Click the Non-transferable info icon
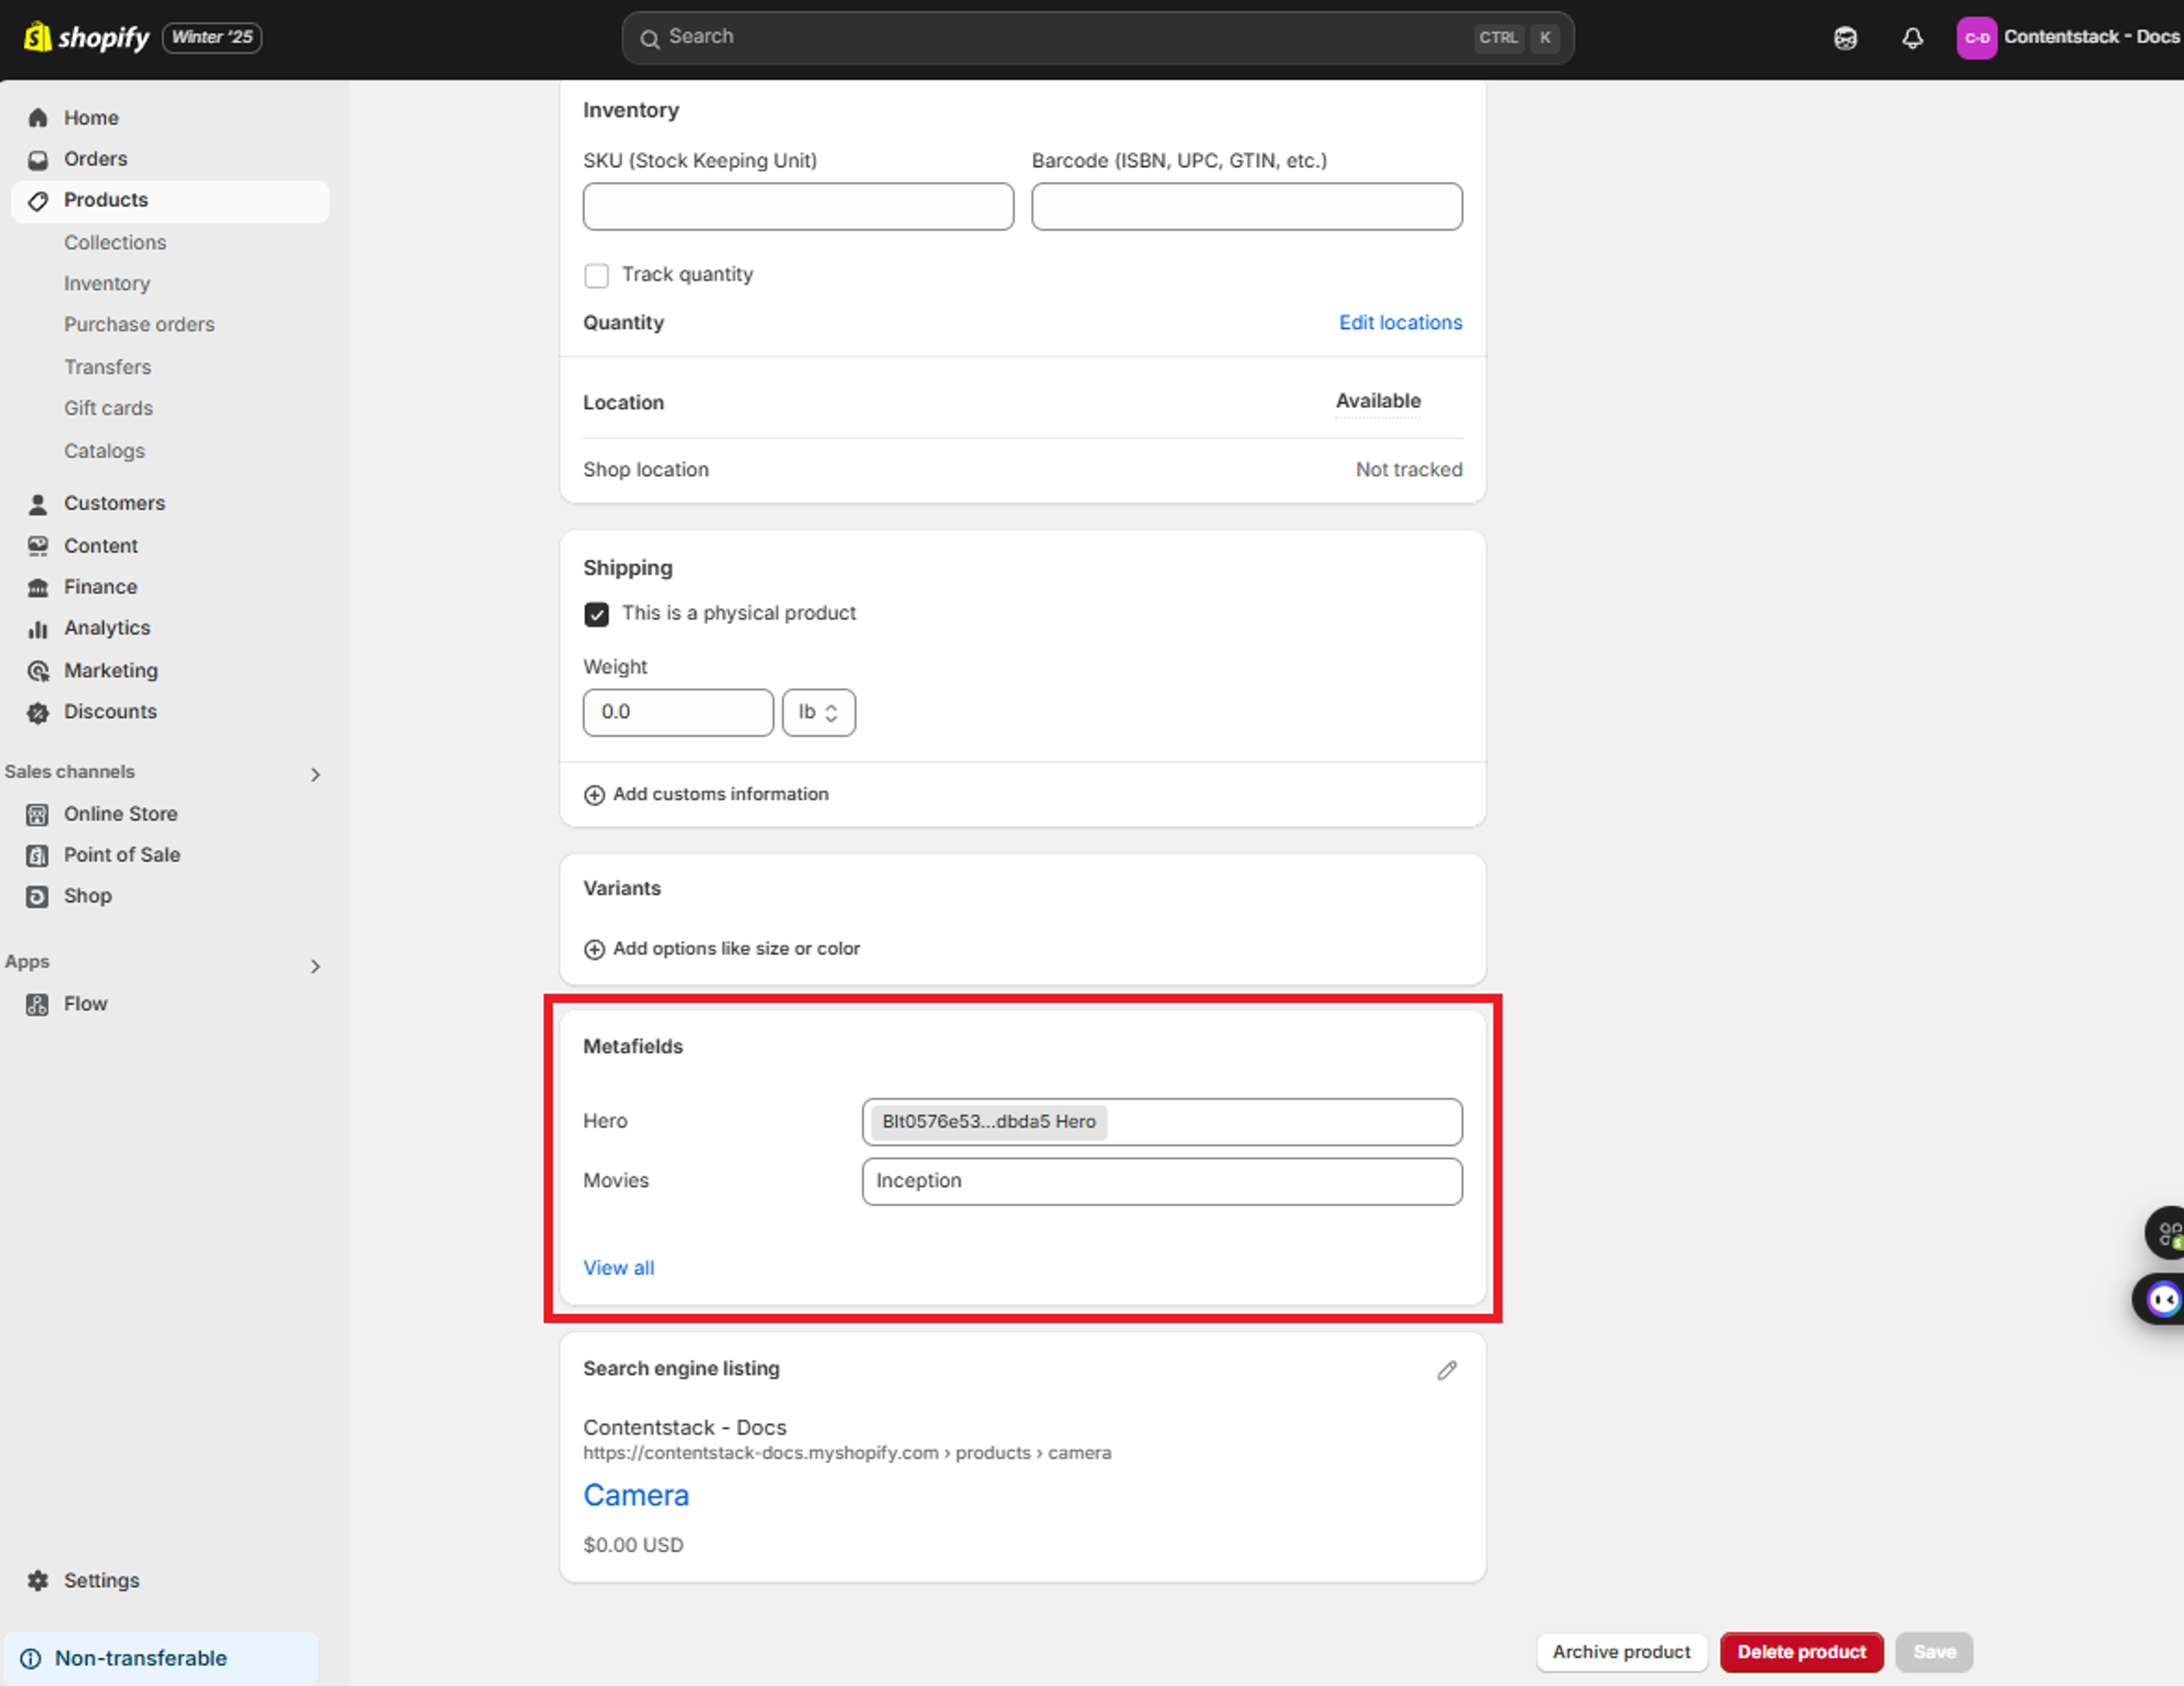 [31, 1659]
